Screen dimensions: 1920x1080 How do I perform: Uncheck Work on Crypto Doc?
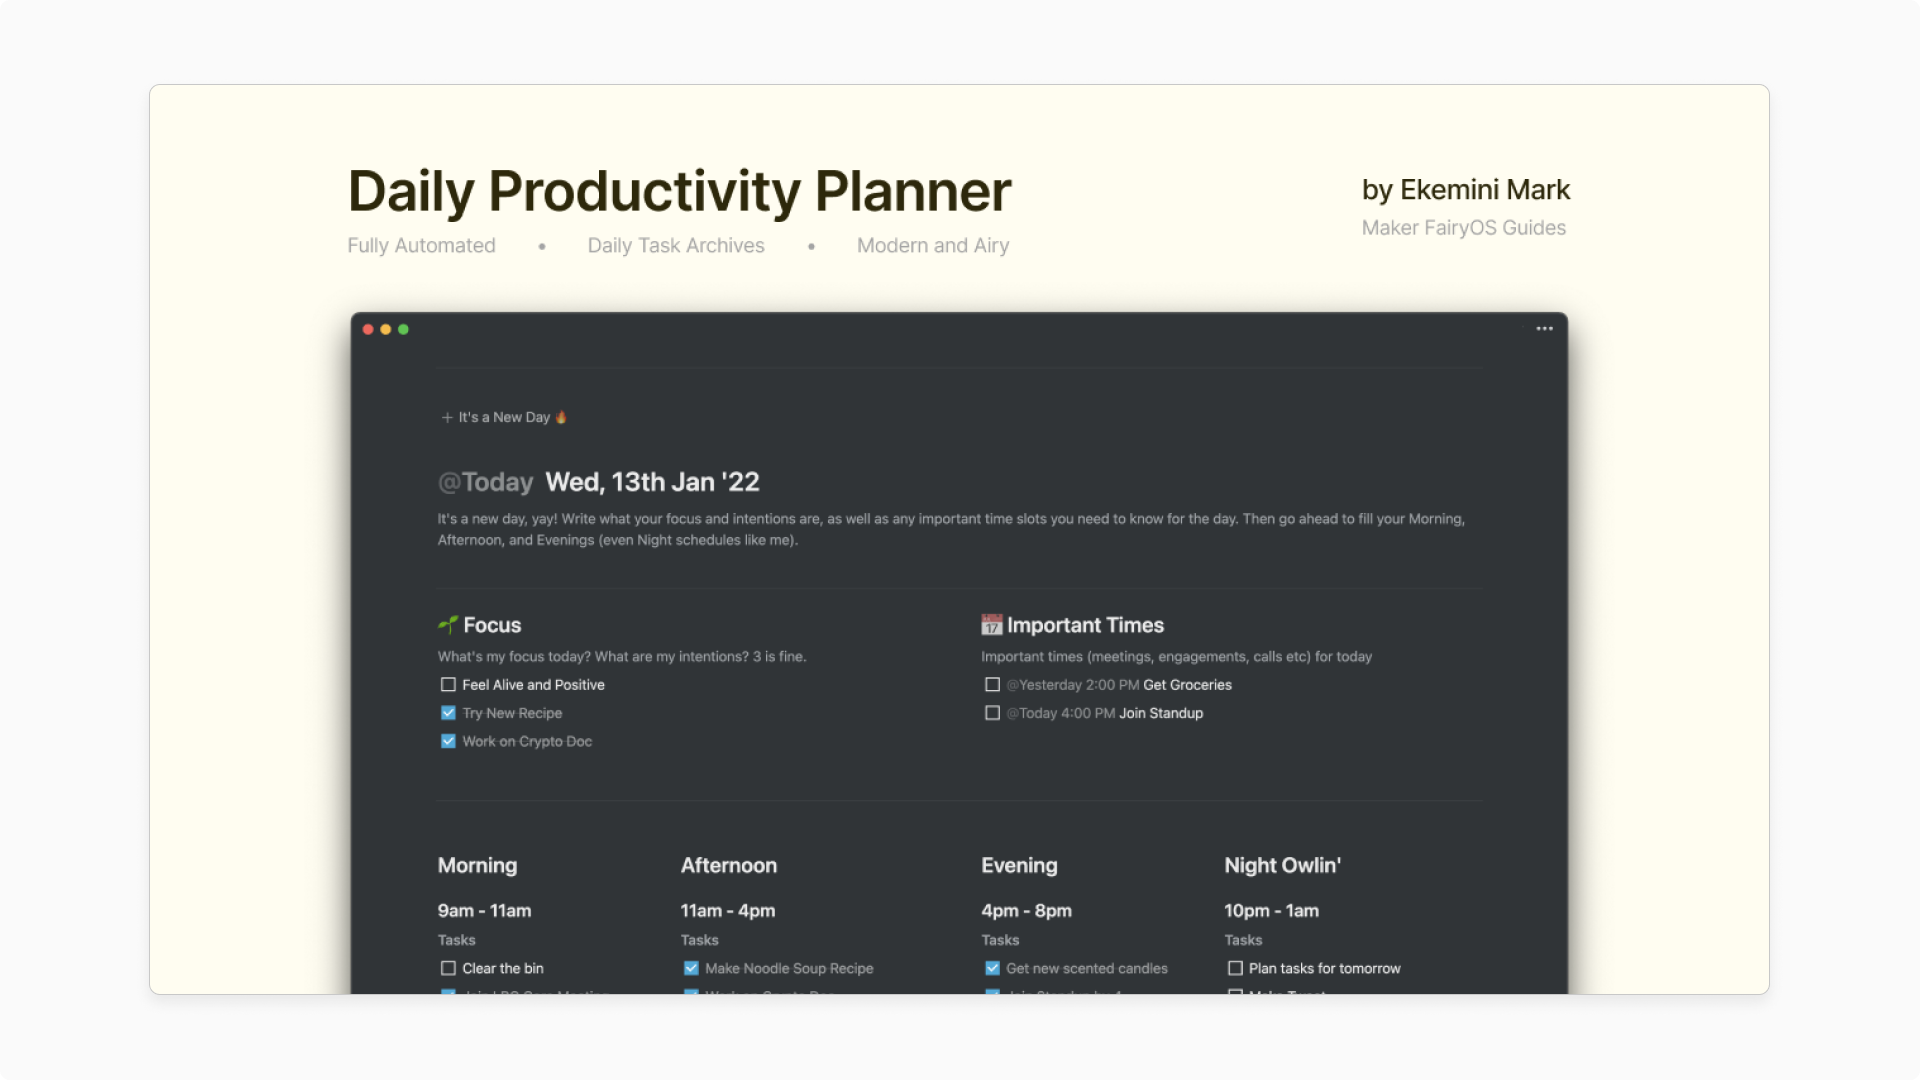click(x=447, y=740)
